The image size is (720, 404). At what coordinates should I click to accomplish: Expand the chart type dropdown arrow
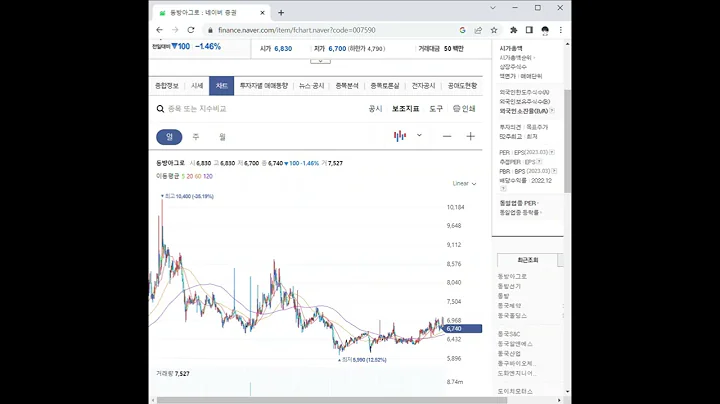[x=419, y=135]
